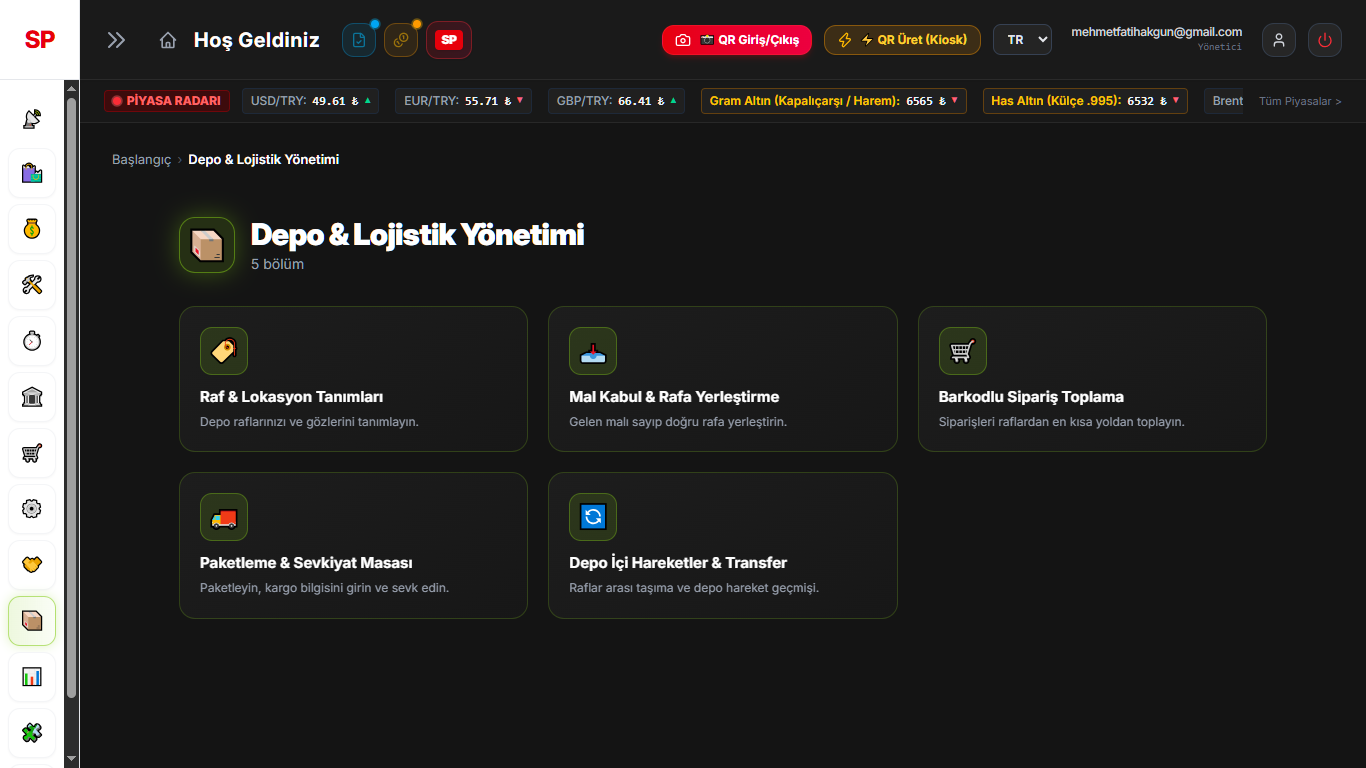Viewport: 1366px width, 768px height.
Task: Open the gear settings sidebar module
Action: click(x=32, y=509)
